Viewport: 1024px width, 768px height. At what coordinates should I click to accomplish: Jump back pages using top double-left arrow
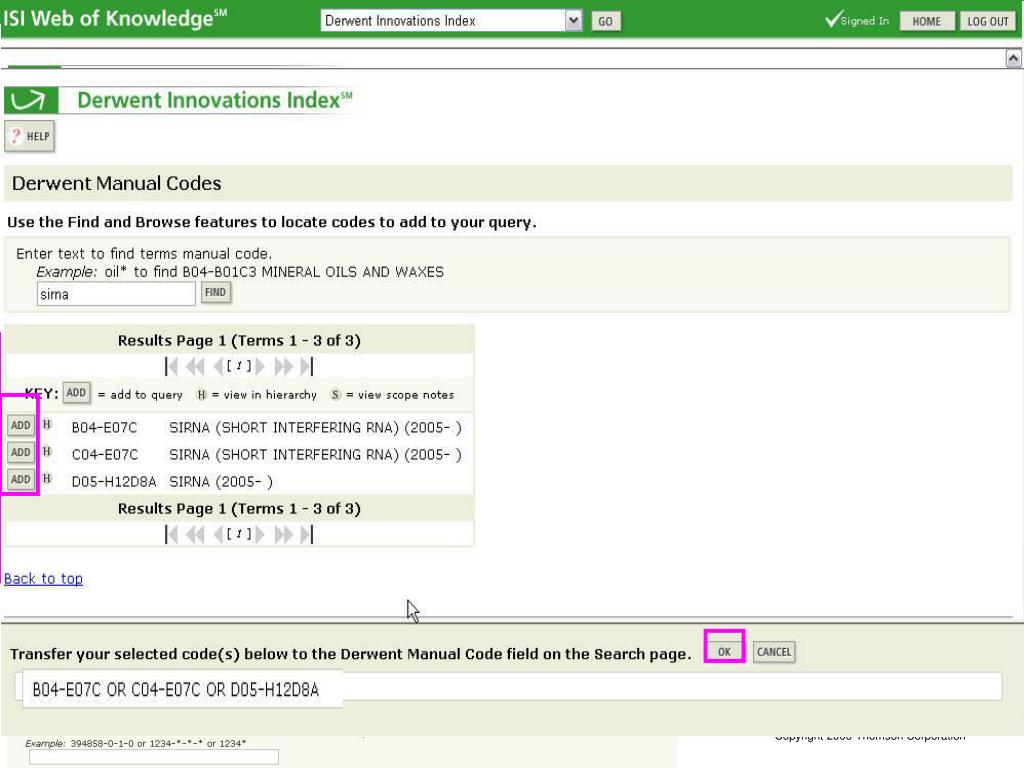(195, 366)
